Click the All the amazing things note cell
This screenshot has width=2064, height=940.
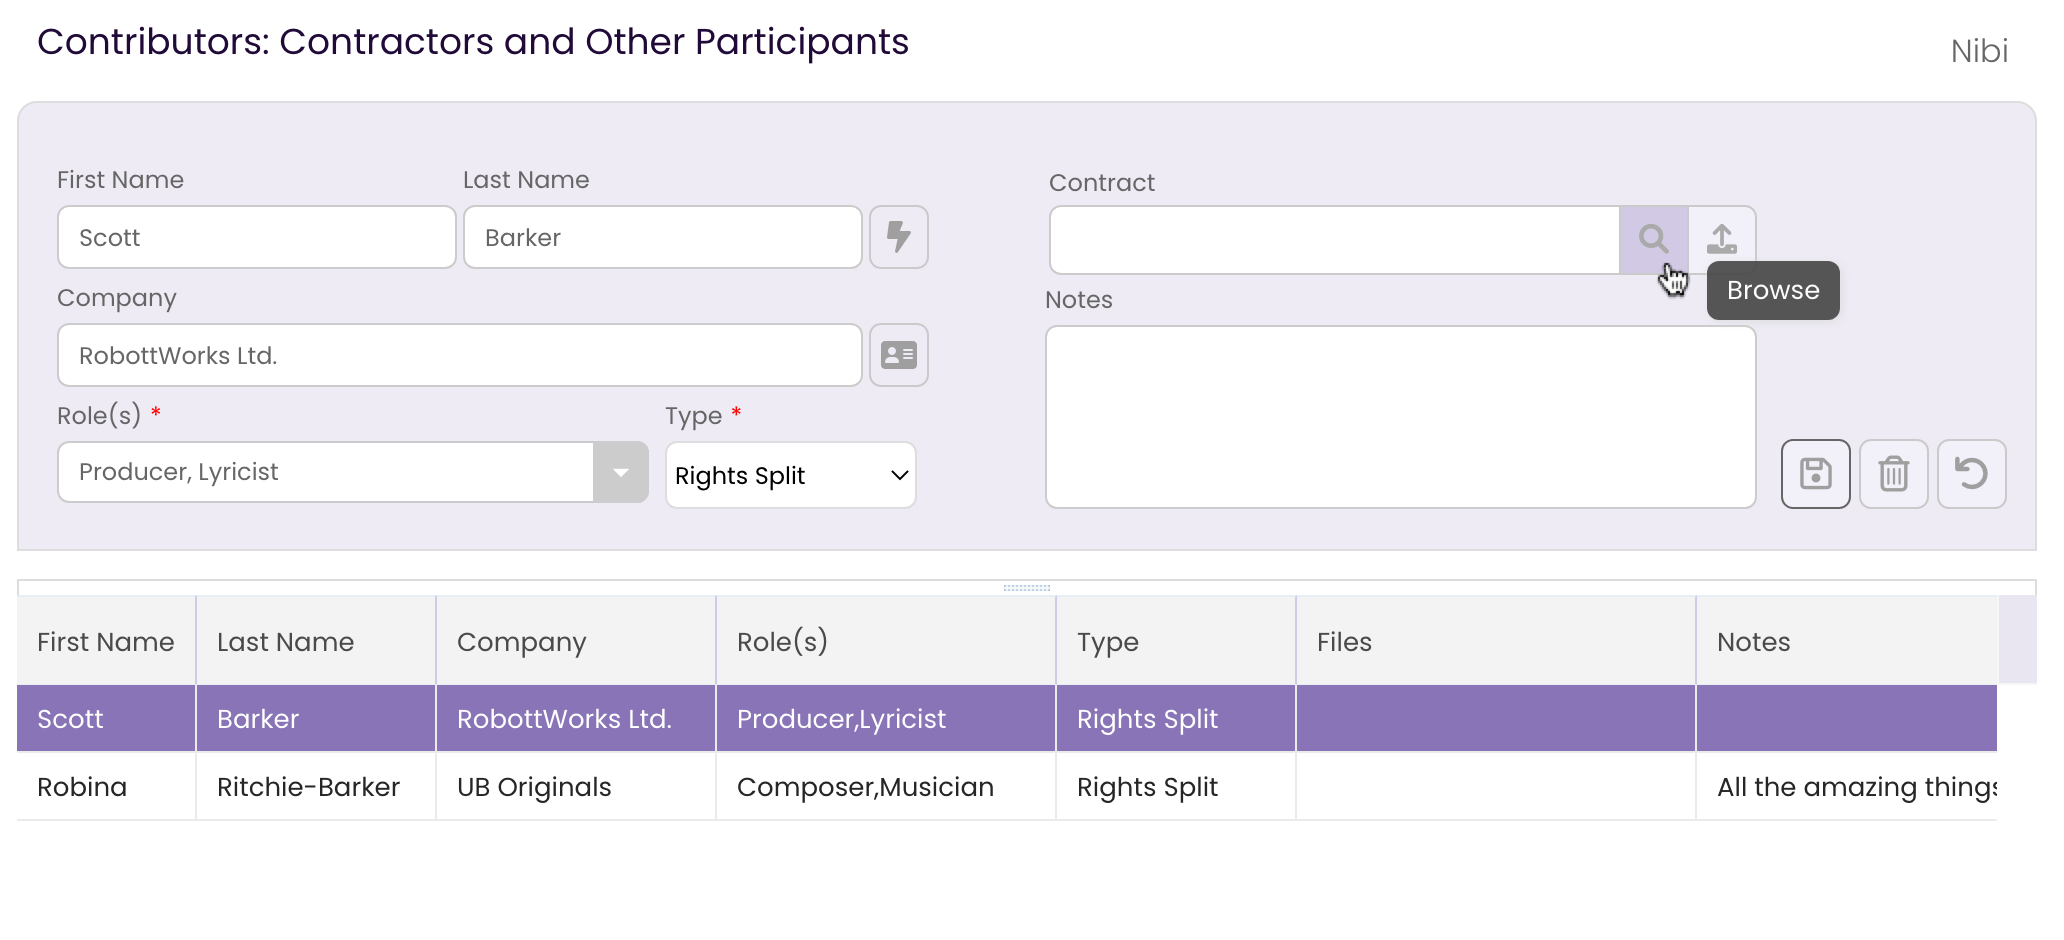tap(1846, 786)
